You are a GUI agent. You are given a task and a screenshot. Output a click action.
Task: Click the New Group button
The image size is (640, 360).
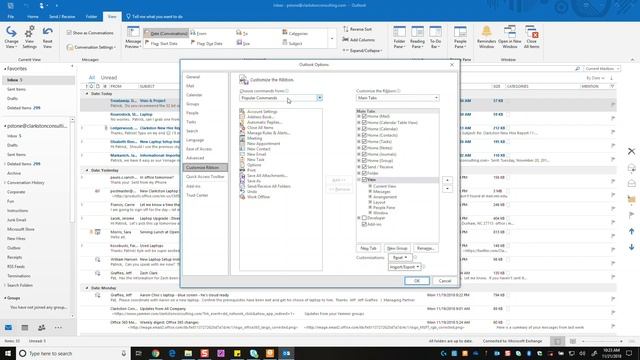pos(397,248)
